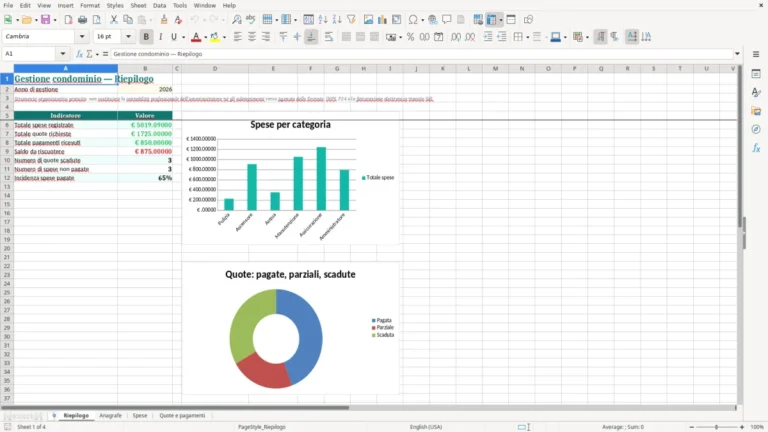Open the Background Color dropdown arrow
Screen dimensions: 768x432
[x=224, y=37]
